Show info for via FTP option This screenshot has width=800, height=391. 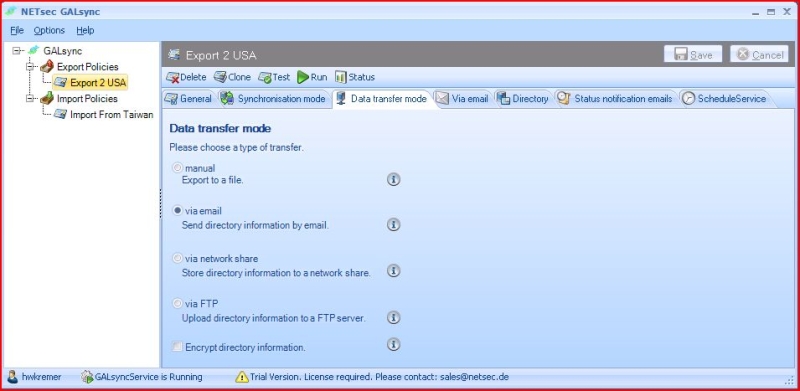pos(393,317)
